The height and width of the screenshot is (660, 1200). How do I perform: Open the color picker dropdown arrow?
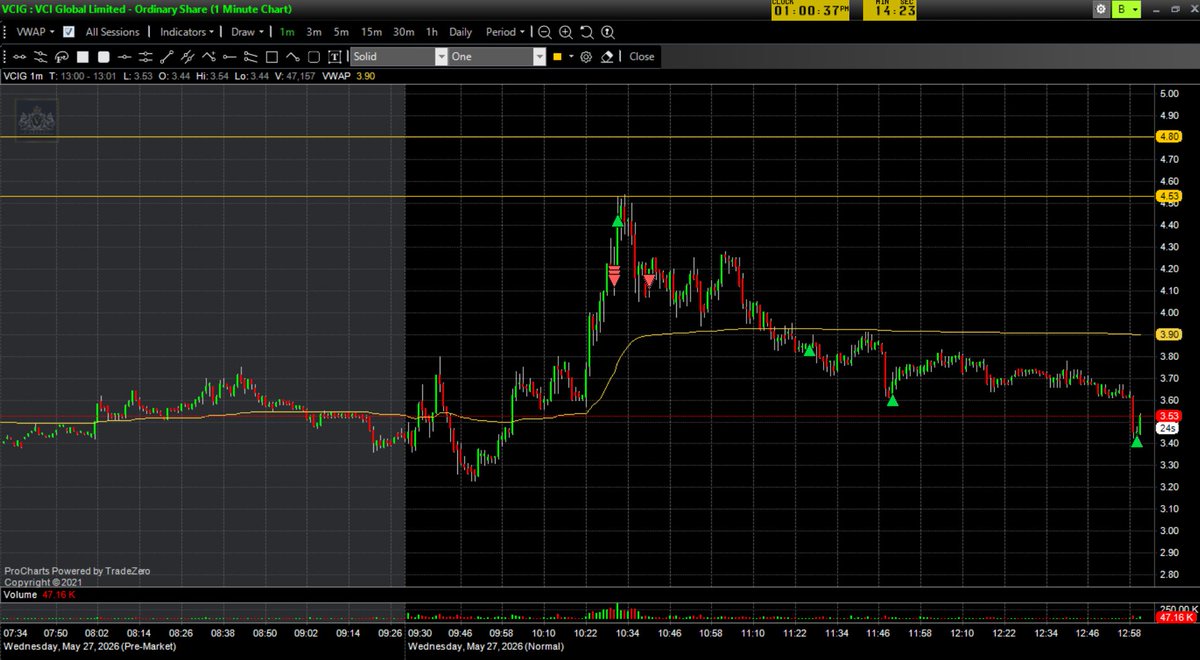tap(571, 57)
